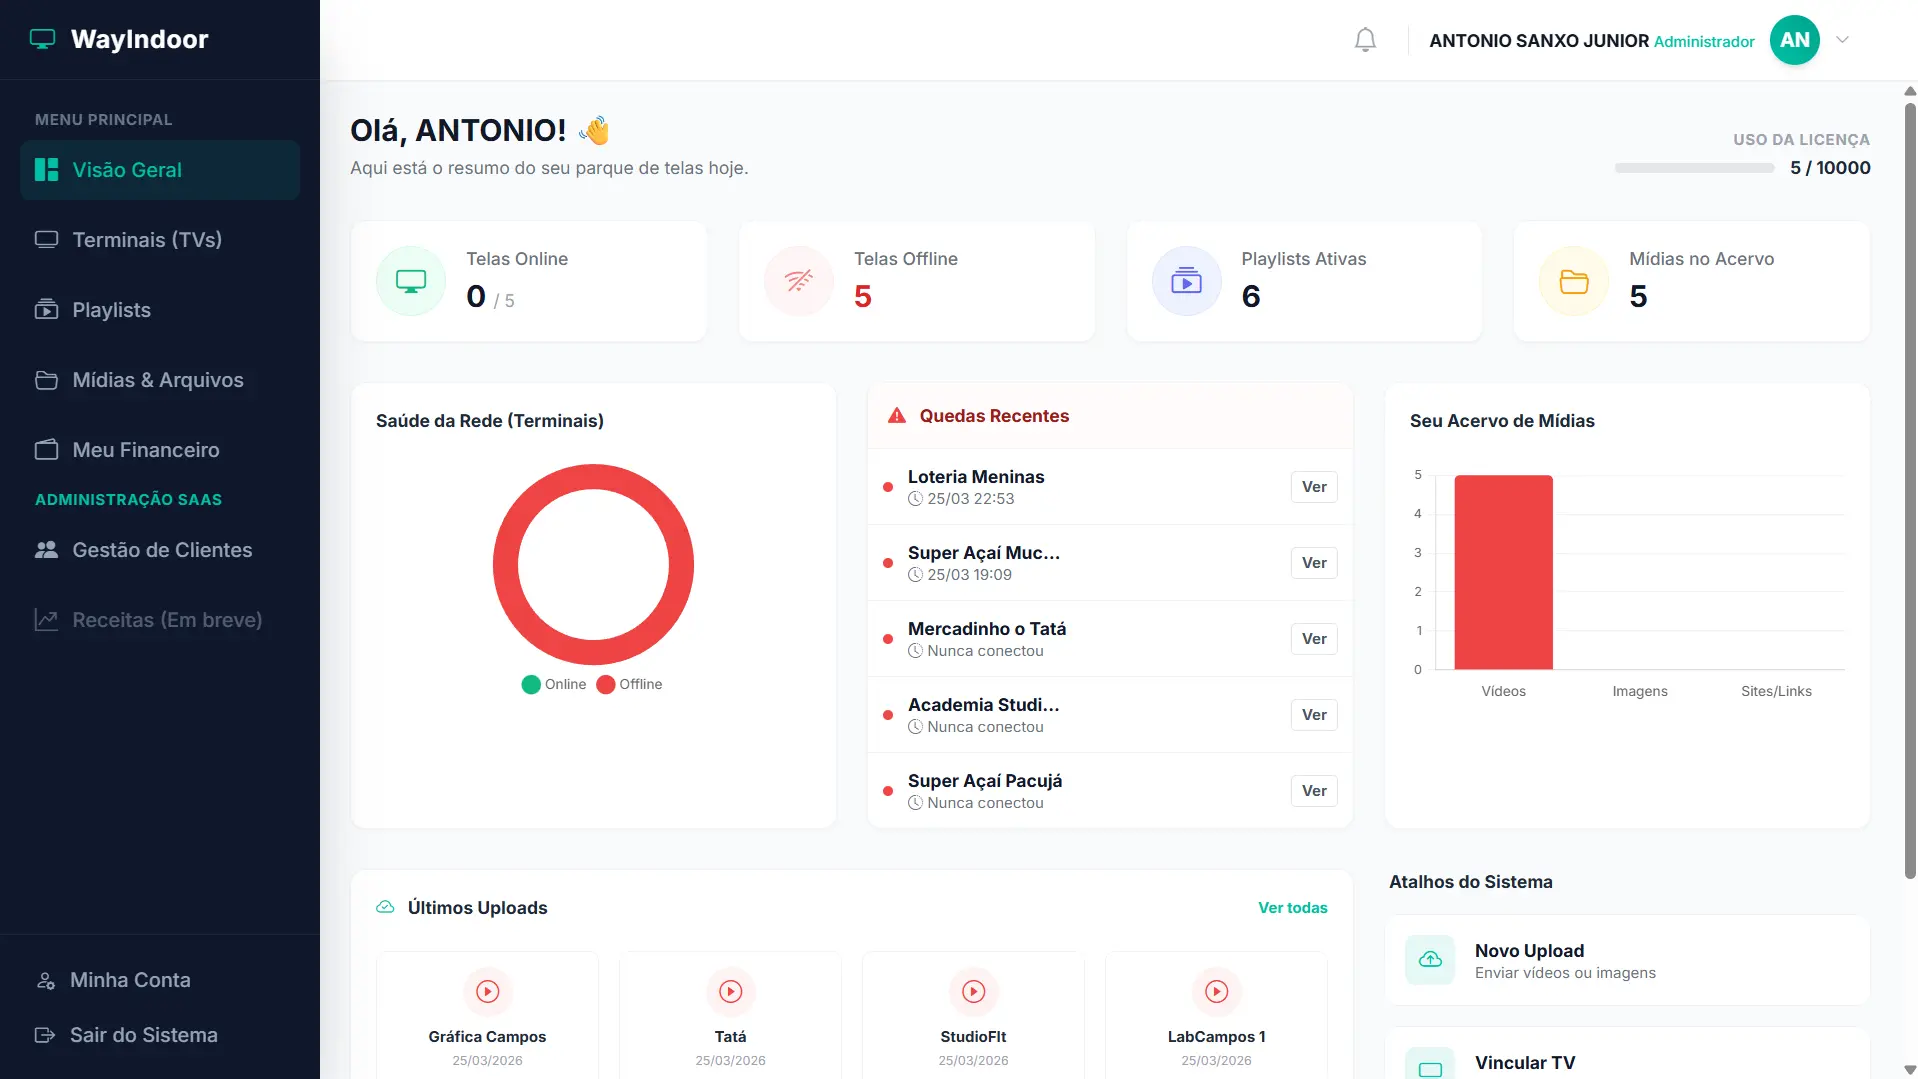Screen dimensions: 1918x1079
Task: Expand the user account dropdown chevron
Action: click(1842, 40)
